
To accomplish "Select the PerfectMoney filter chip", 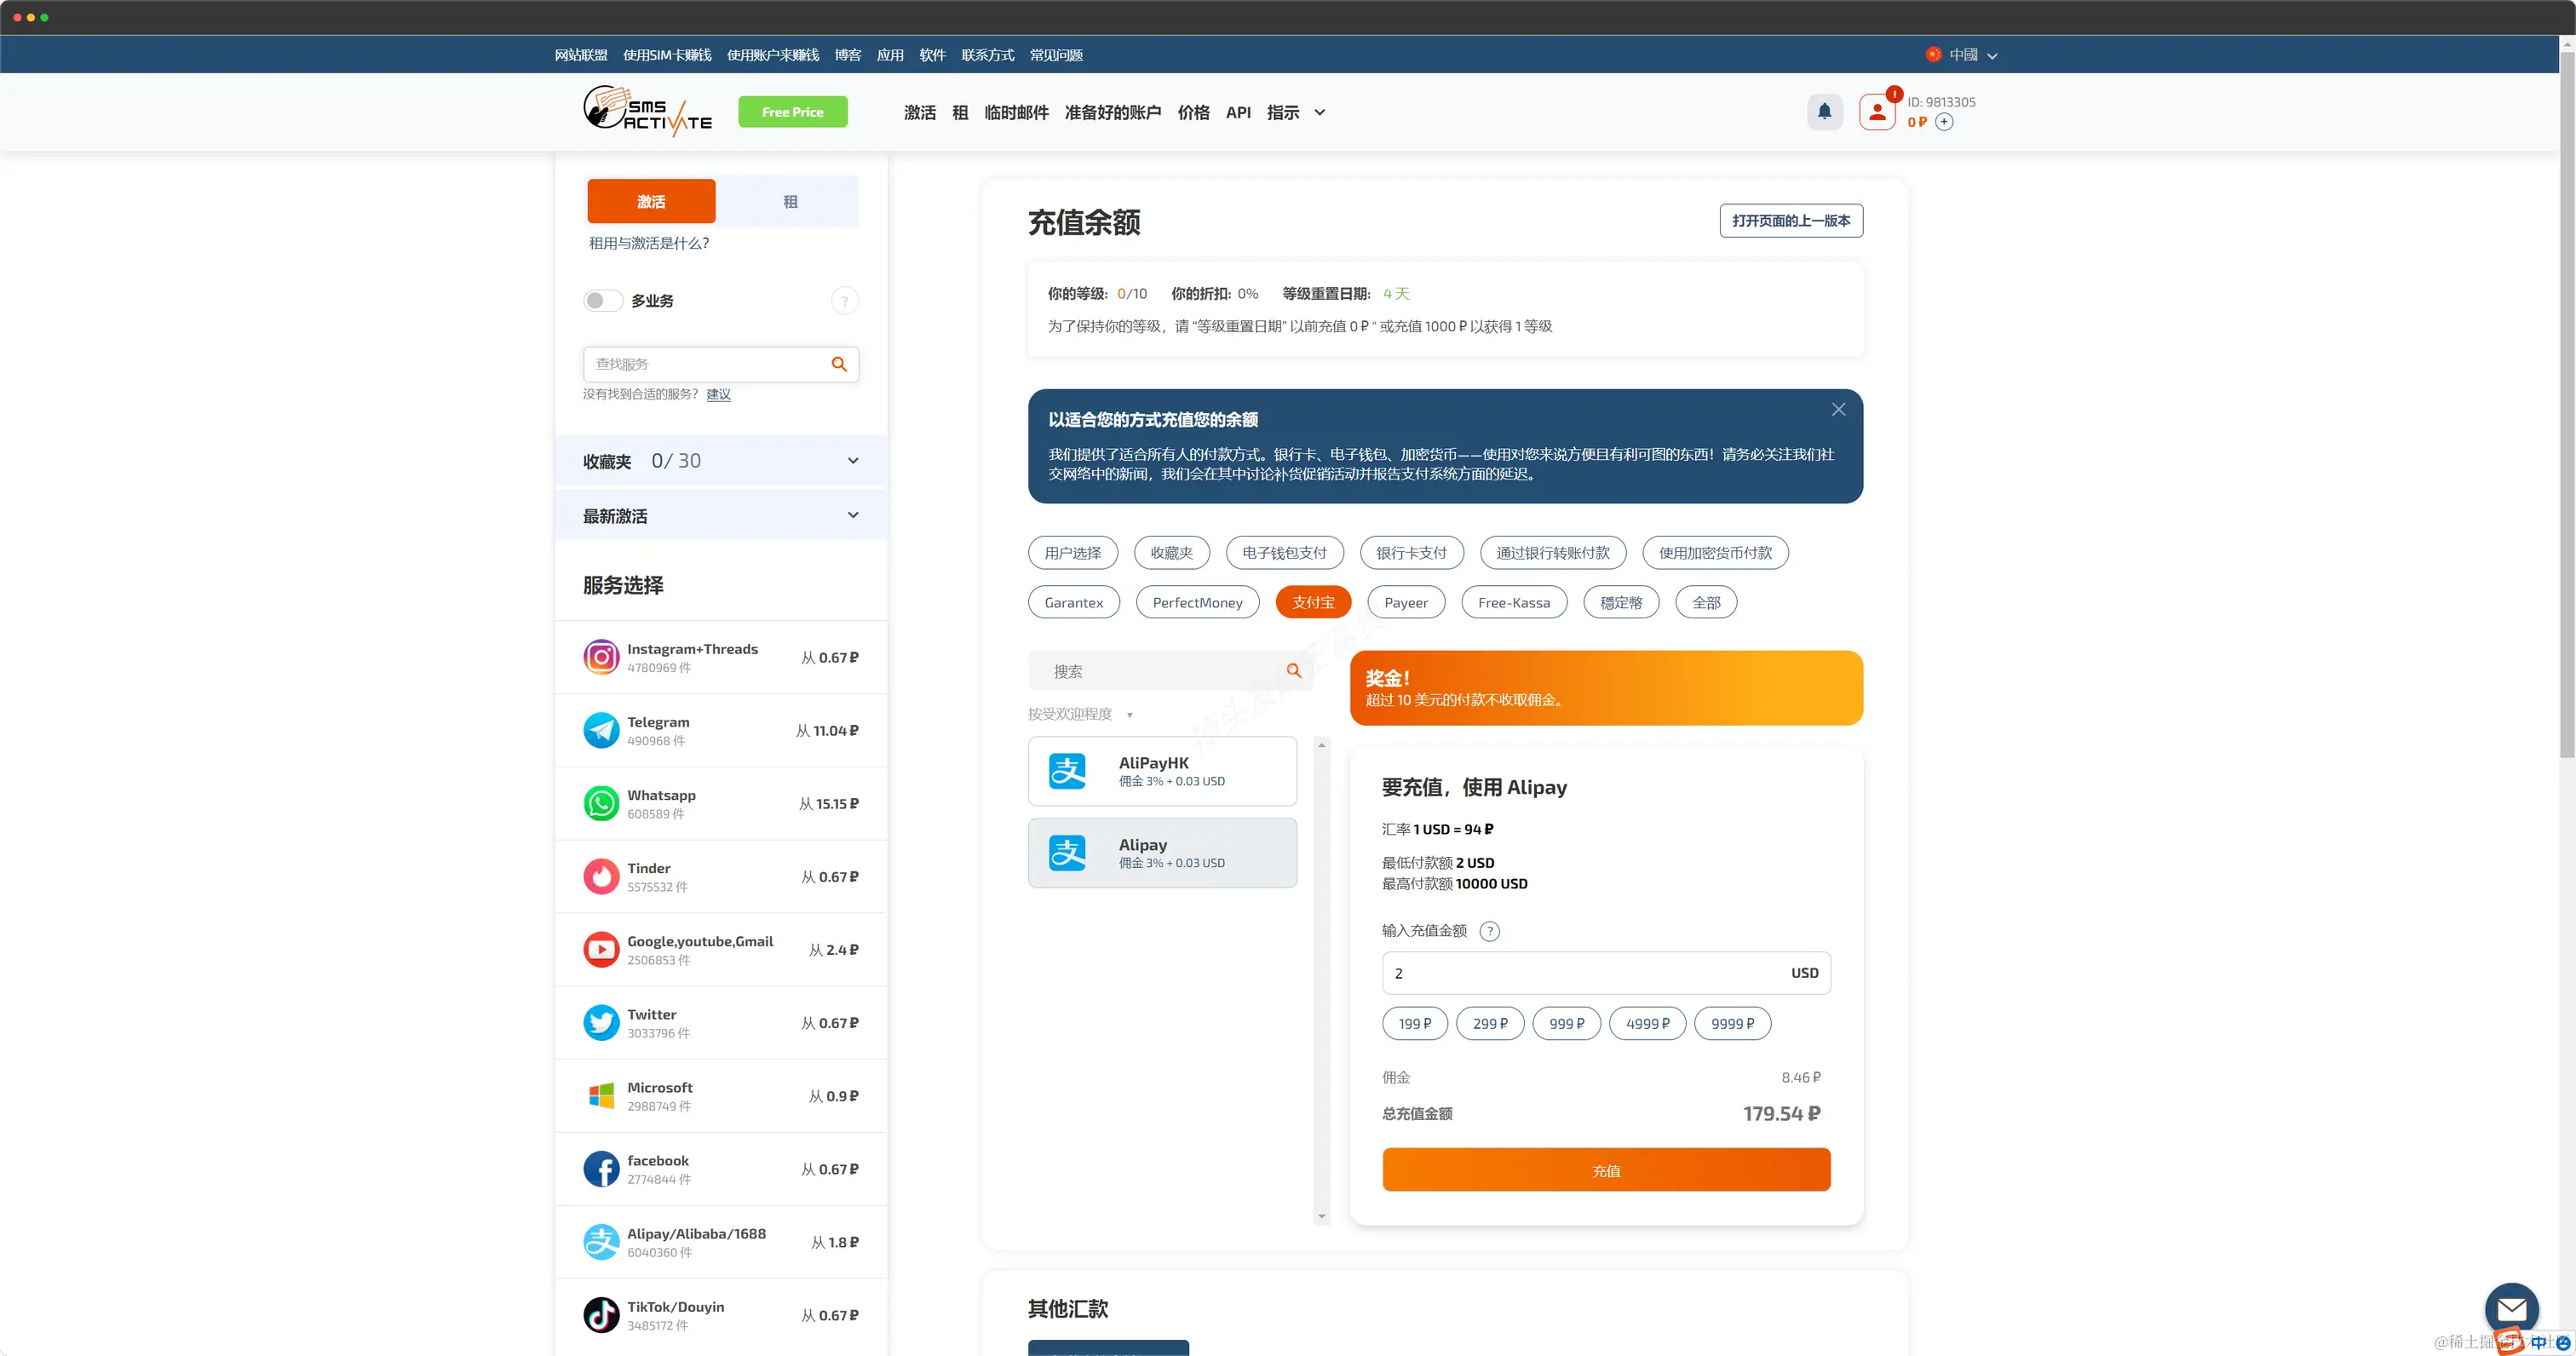I will 1197,602.
